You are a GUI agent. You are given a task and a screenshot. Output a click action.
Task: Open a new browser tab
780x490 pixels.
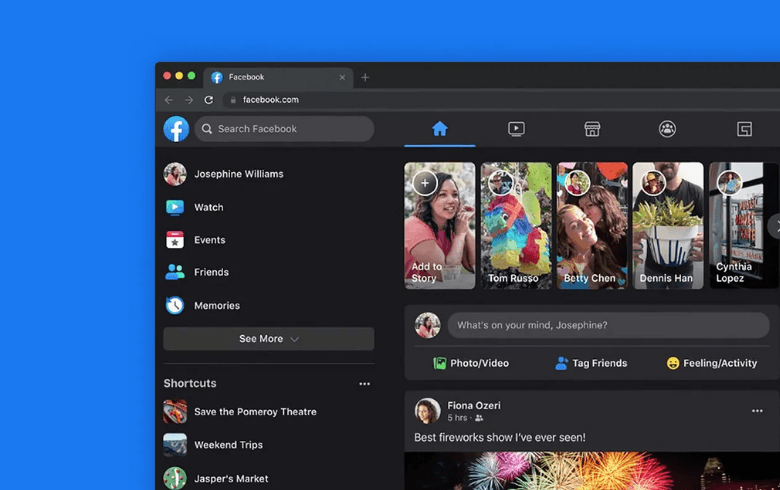tap(365, 77)
